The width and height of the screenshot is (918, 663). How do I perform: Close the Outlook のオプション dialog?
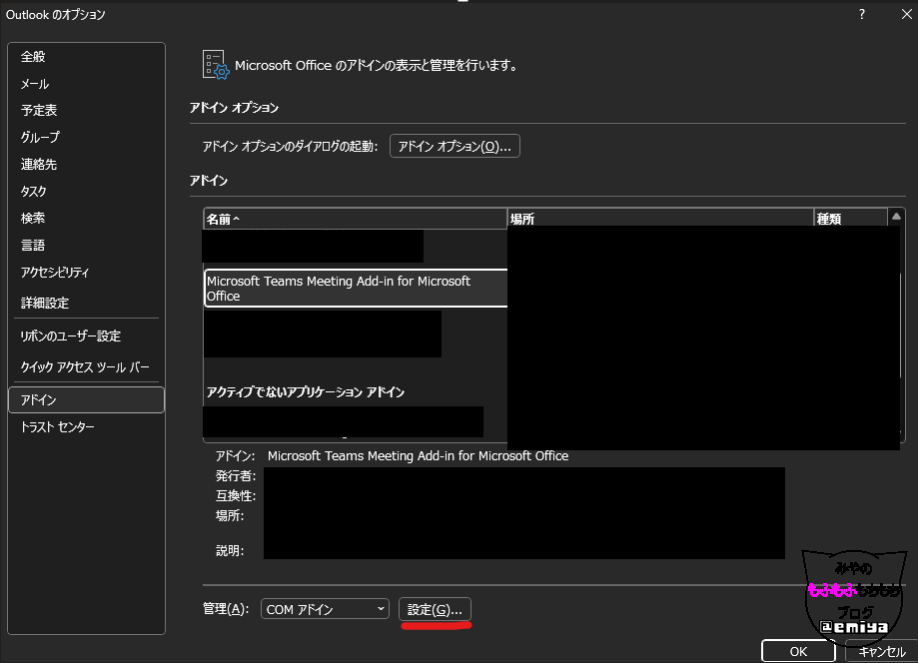(906, 14)
